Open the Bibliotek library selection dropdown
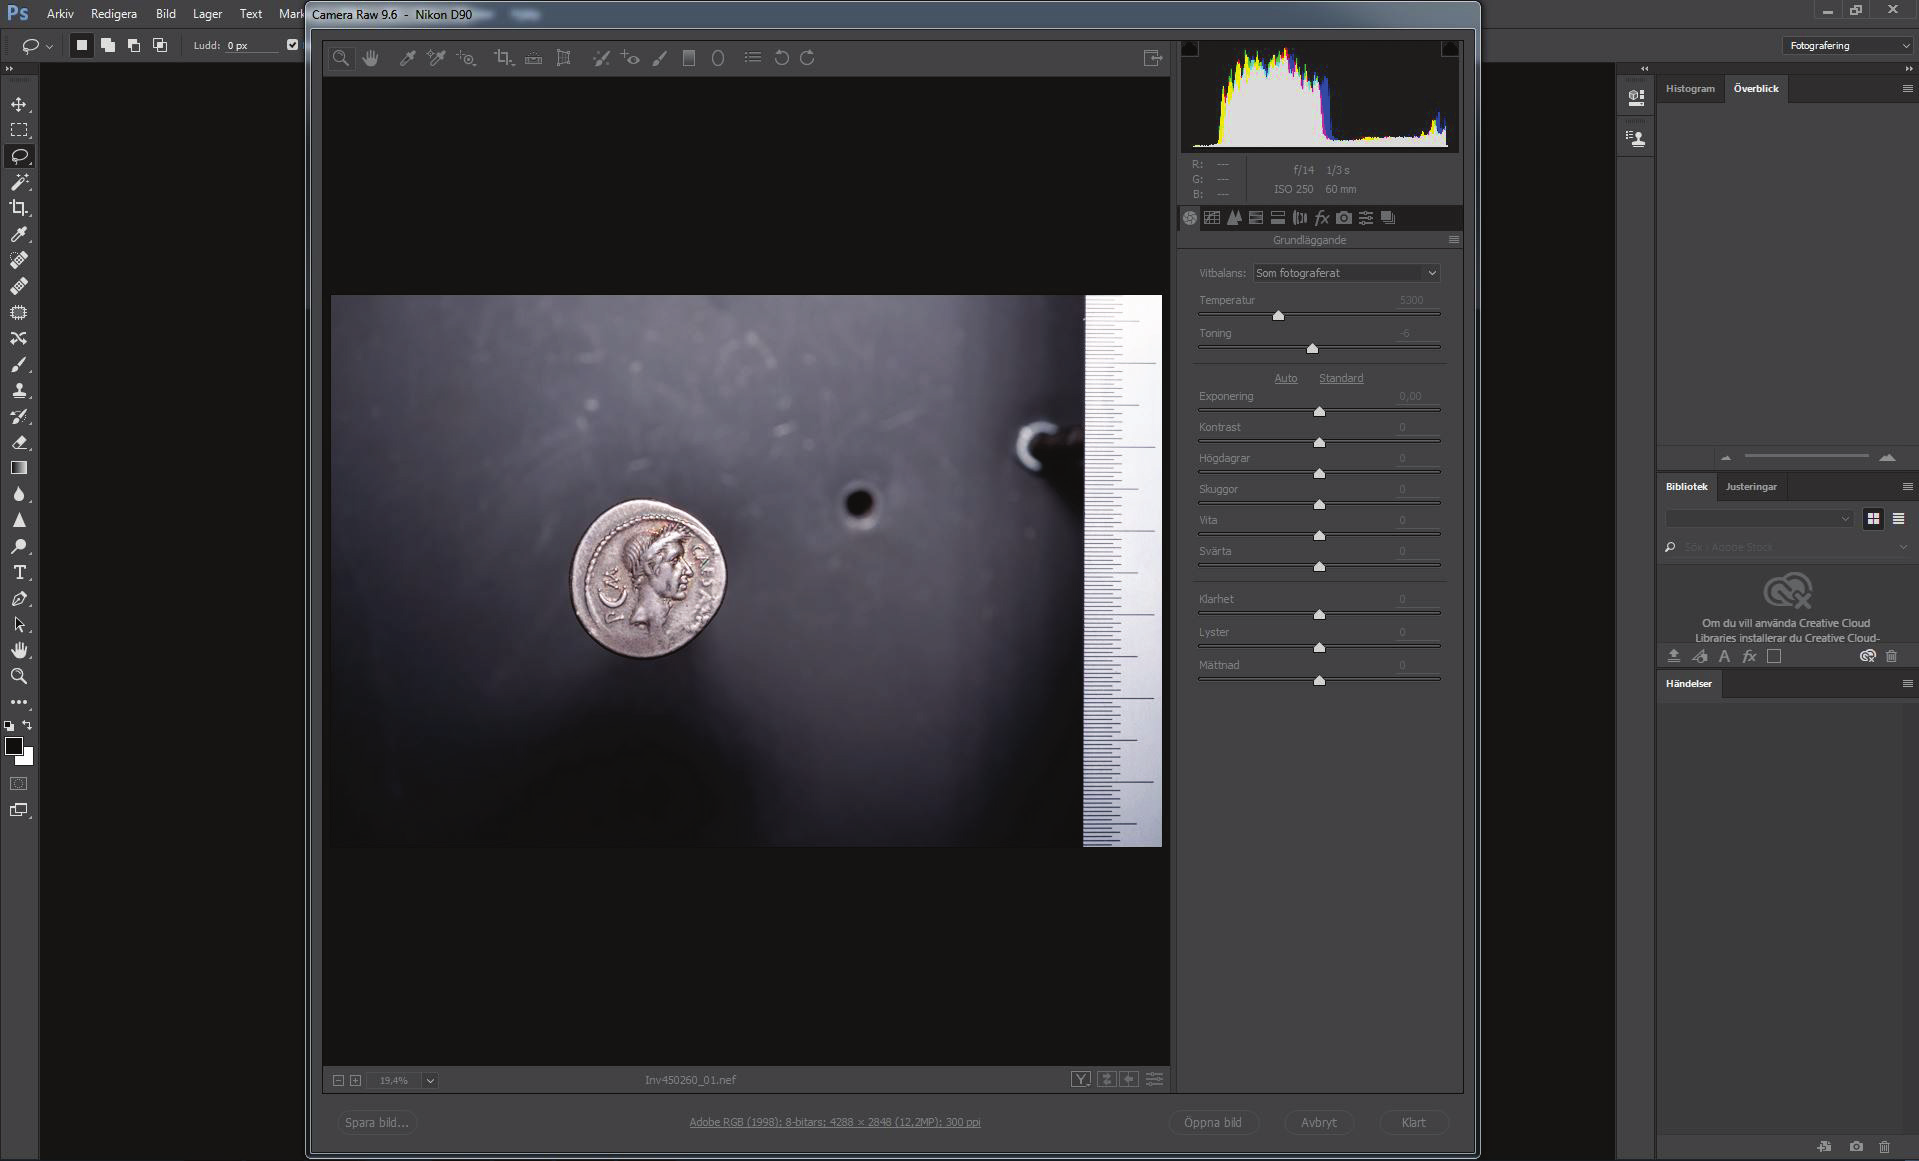This screenshot has width=1919, height=1161. pos(1759,518)
